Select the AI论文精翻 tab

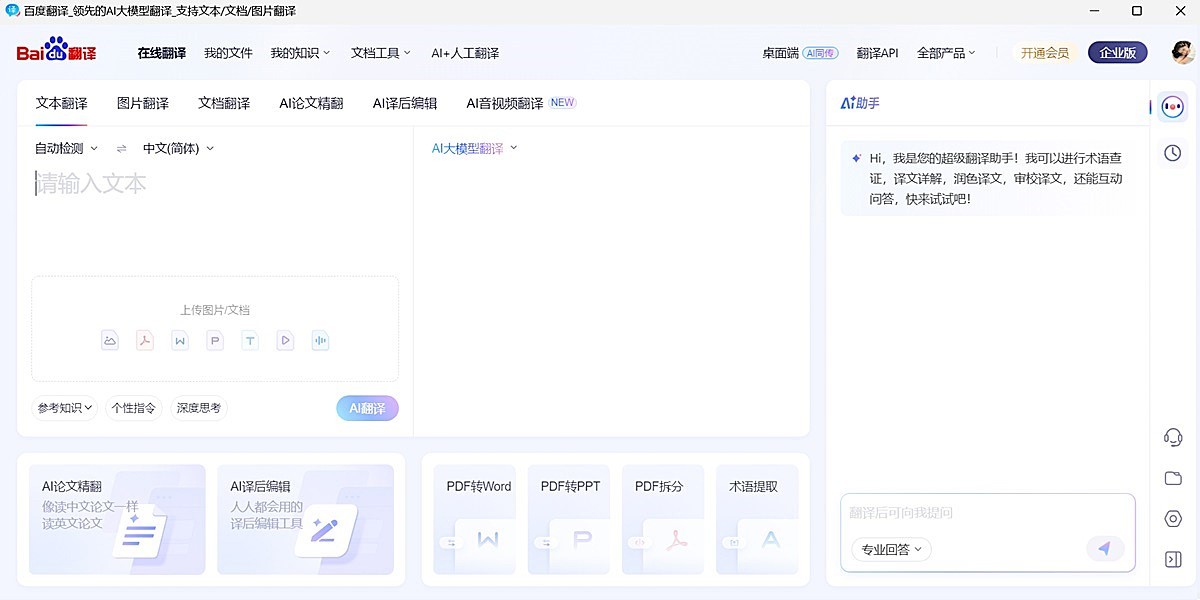tap(311, 102)
